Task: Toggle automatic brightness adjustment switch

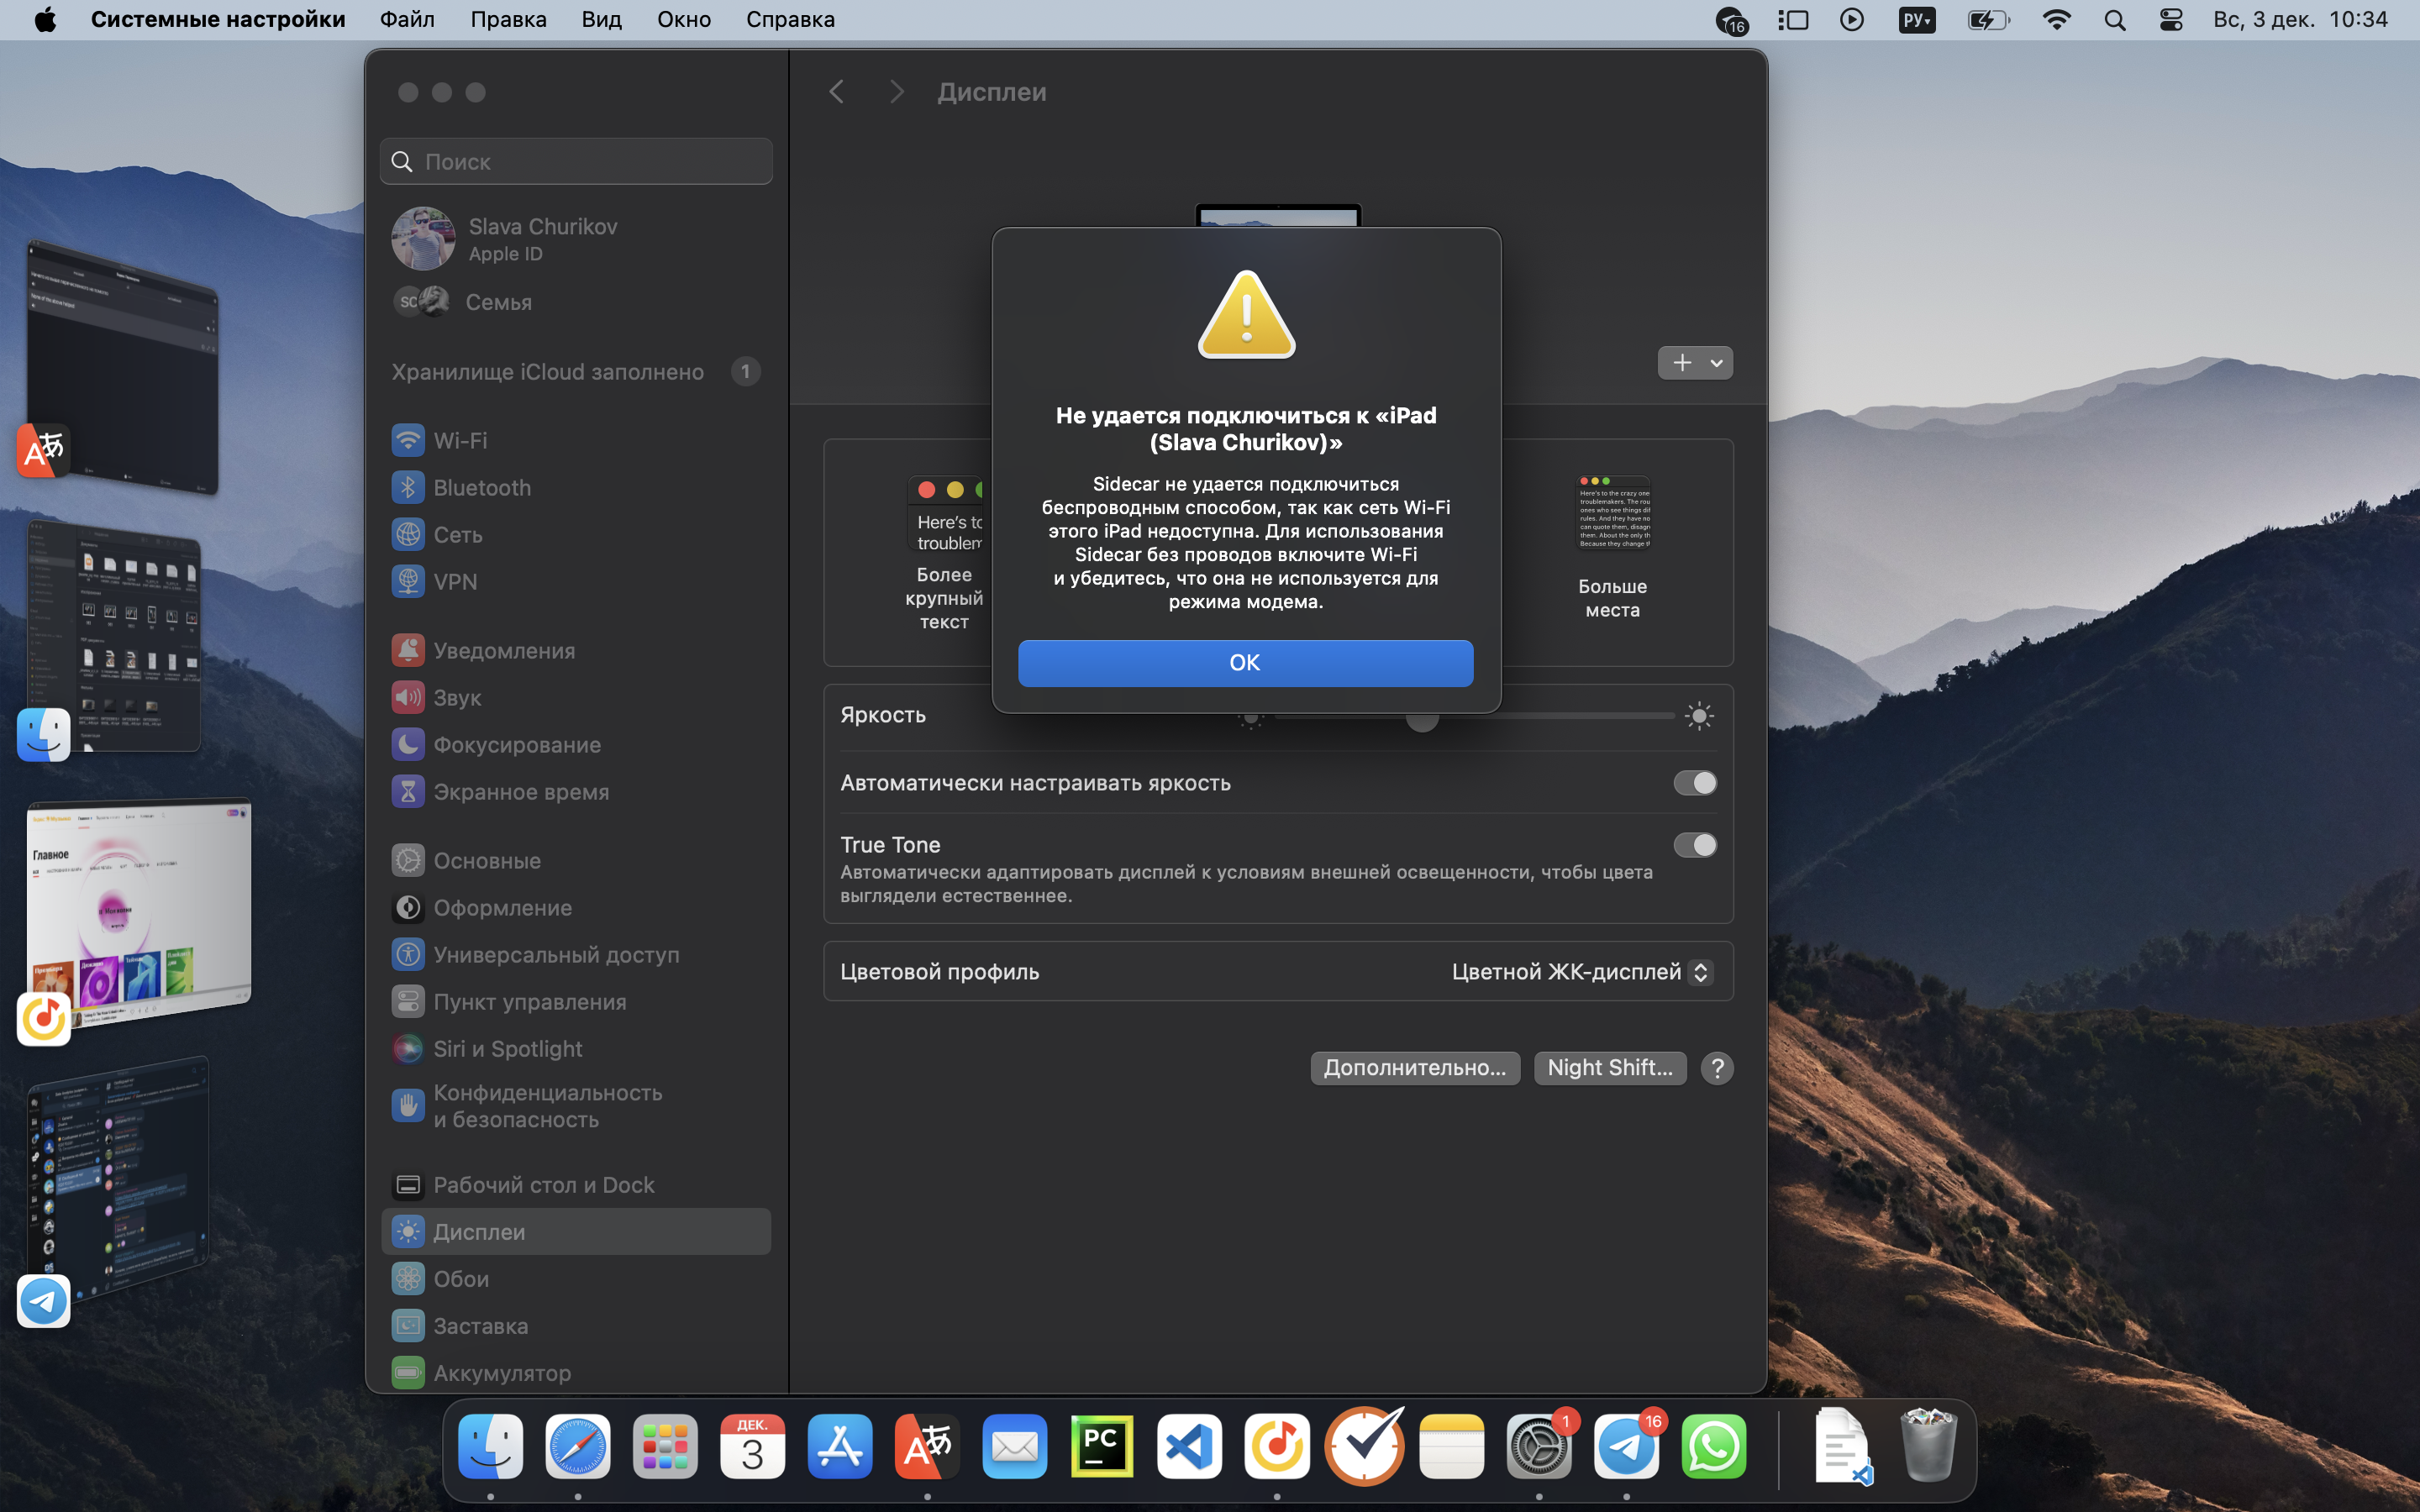Action: [1694, 783]
